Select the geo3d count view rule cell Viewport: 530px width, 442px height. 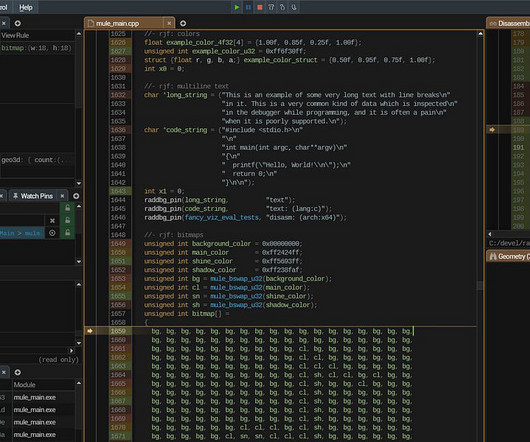coord(37,160)
